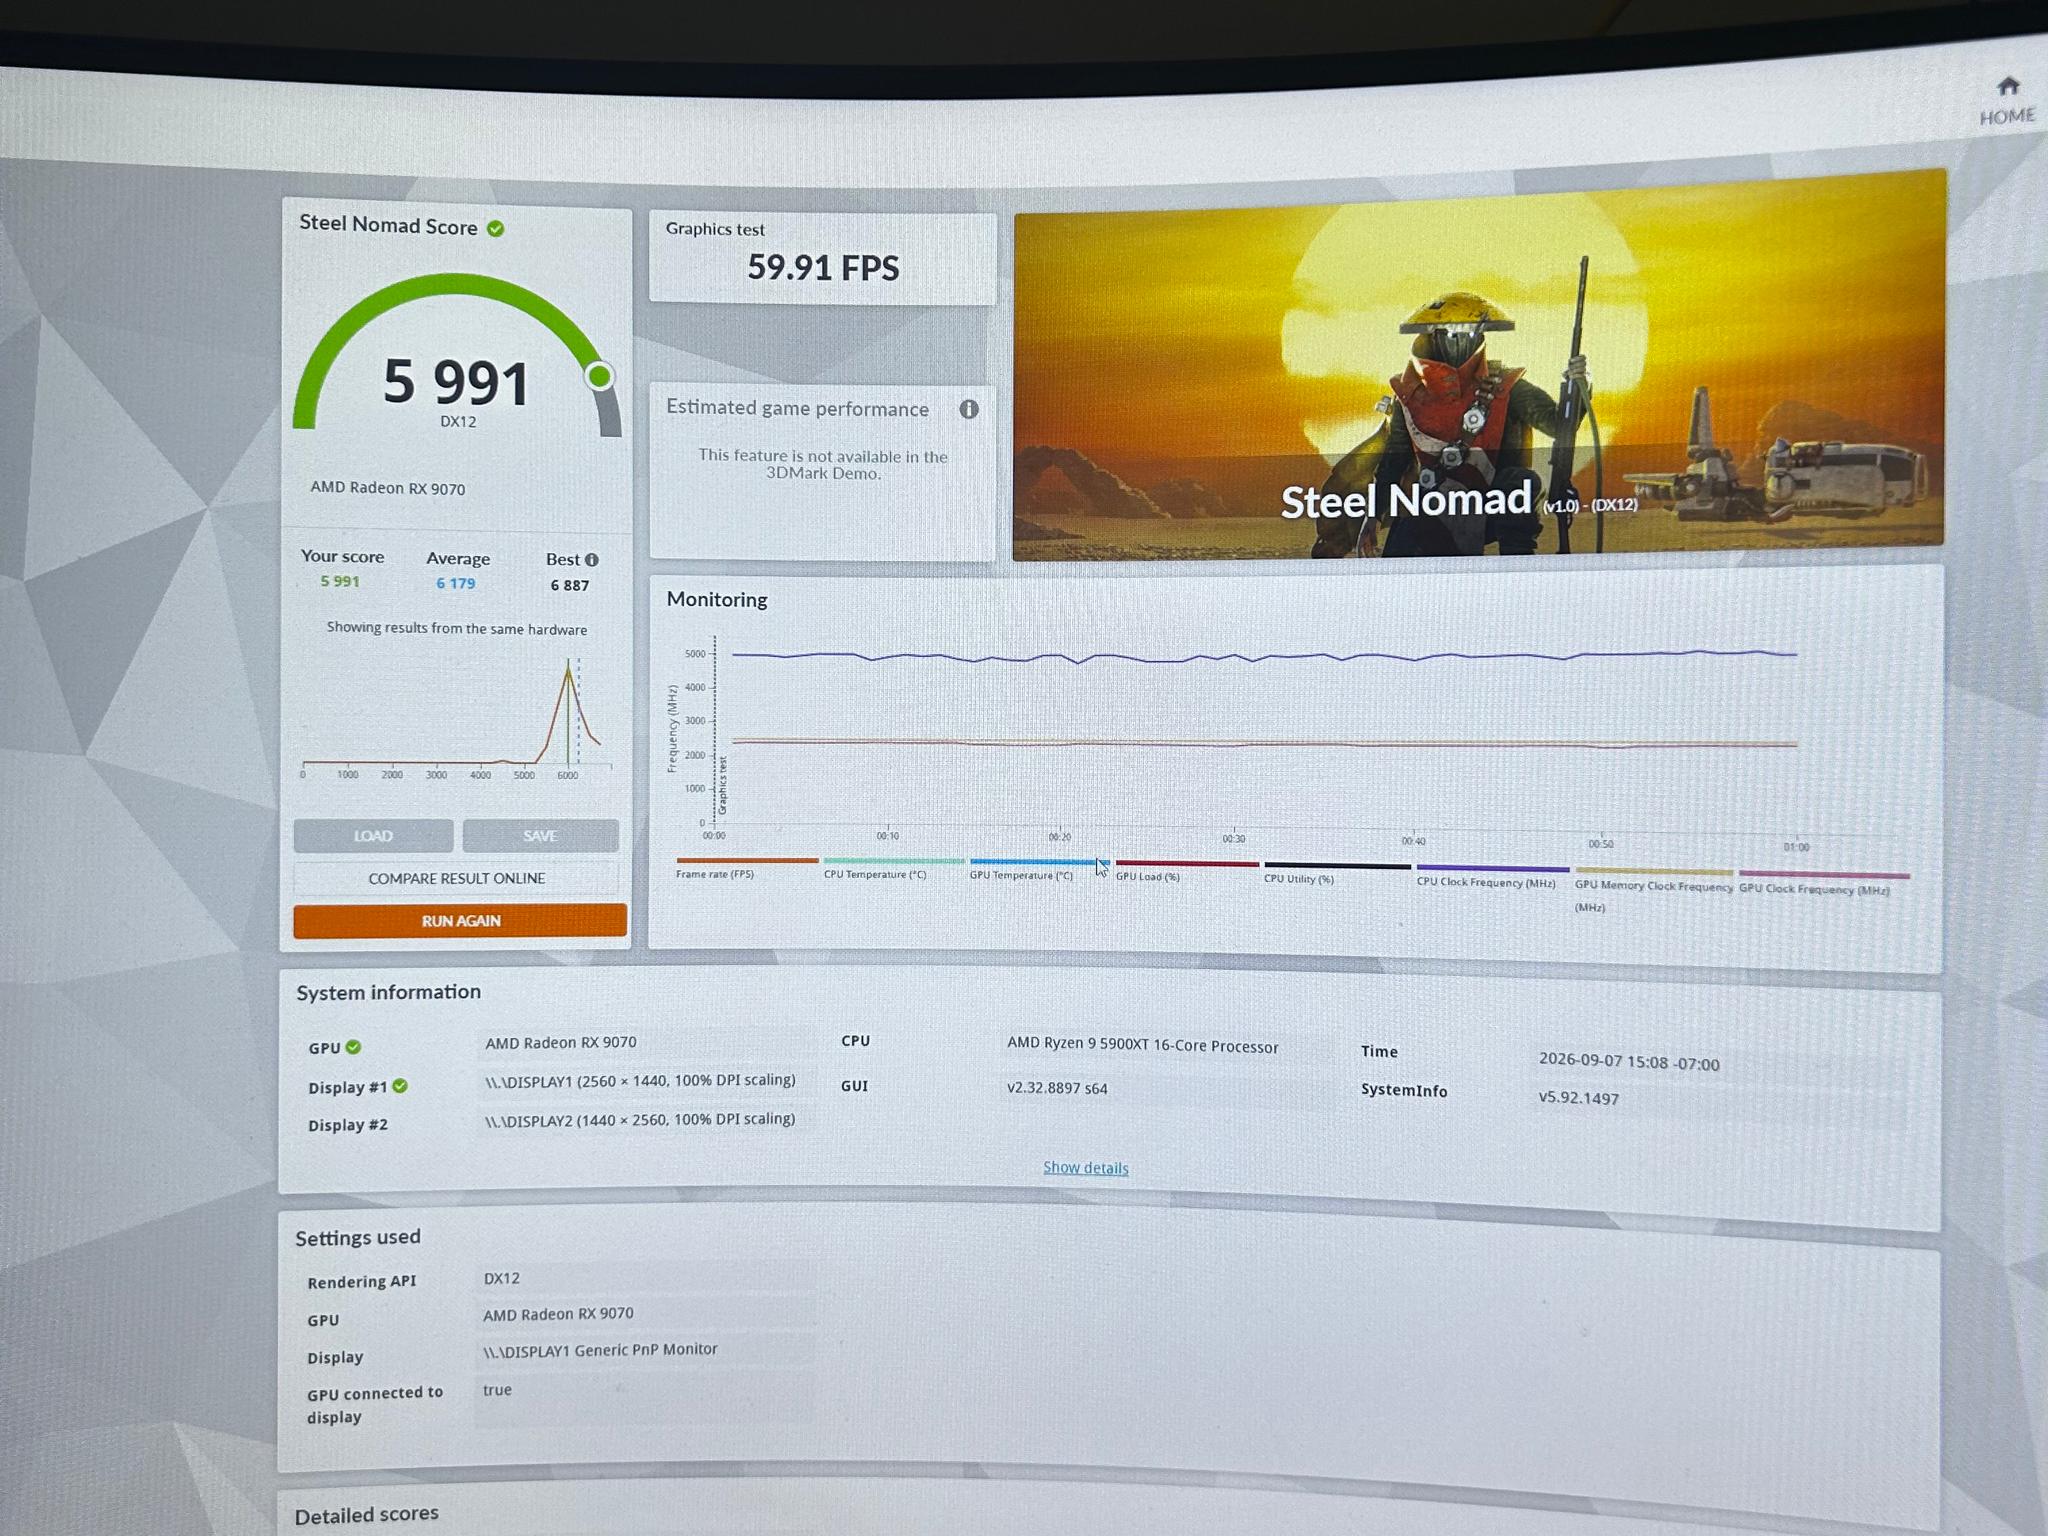The image size is (2048, 1536).
Task: Click the Average score value 6 179
Action: (456, 583)
